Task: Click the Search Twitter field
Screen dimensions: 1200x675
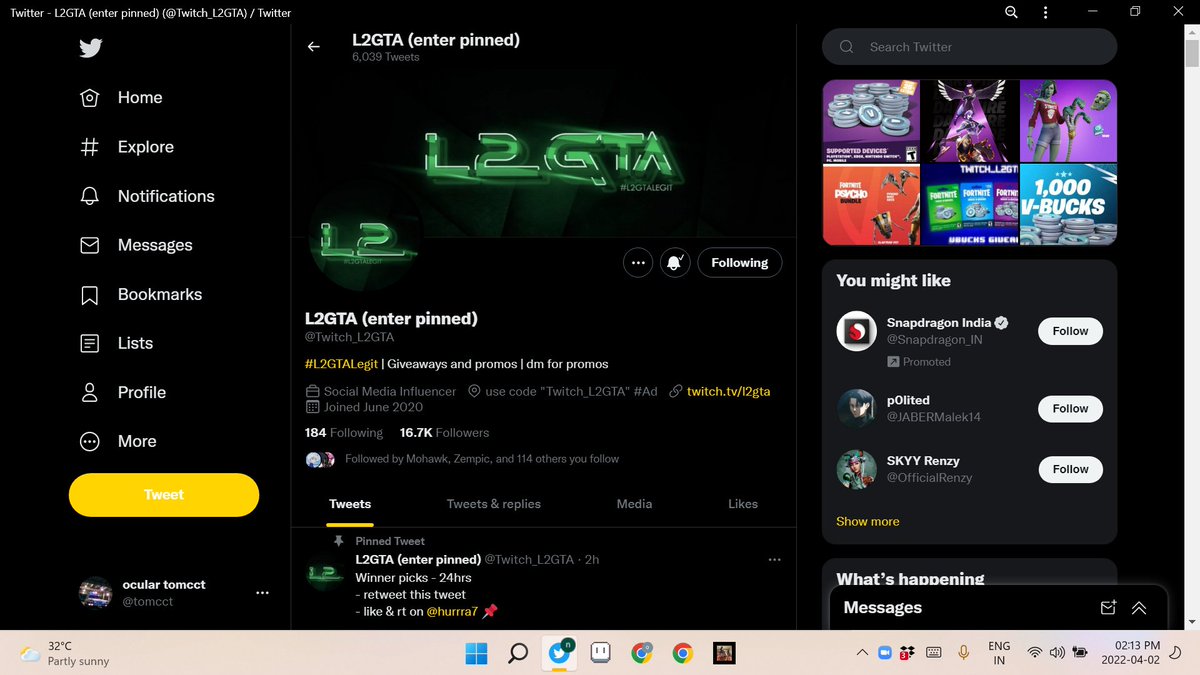Action: [x=969, y=47]
